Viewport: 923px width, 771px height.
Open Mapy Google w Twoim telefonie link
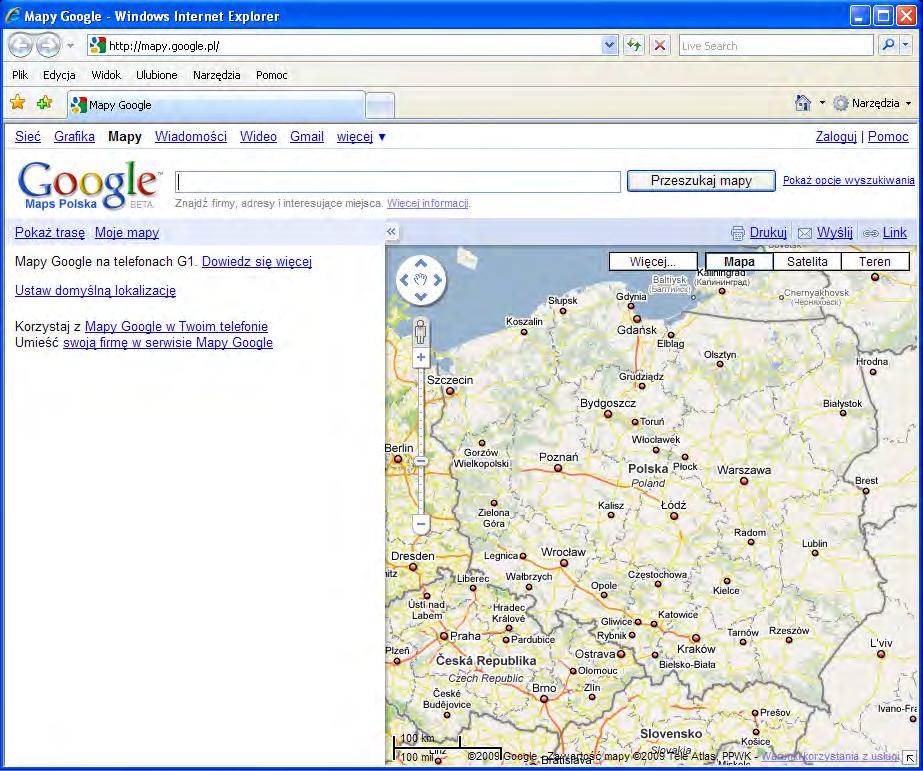tap(176, 326)
